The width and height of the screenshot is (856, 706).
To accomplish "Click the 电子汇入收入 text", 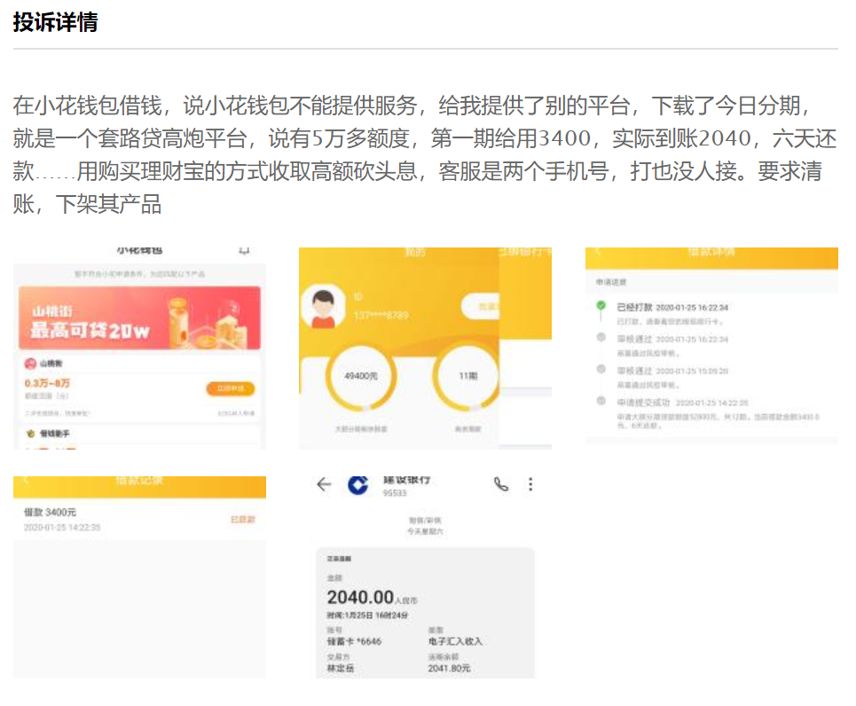I will tap(455, 641).
